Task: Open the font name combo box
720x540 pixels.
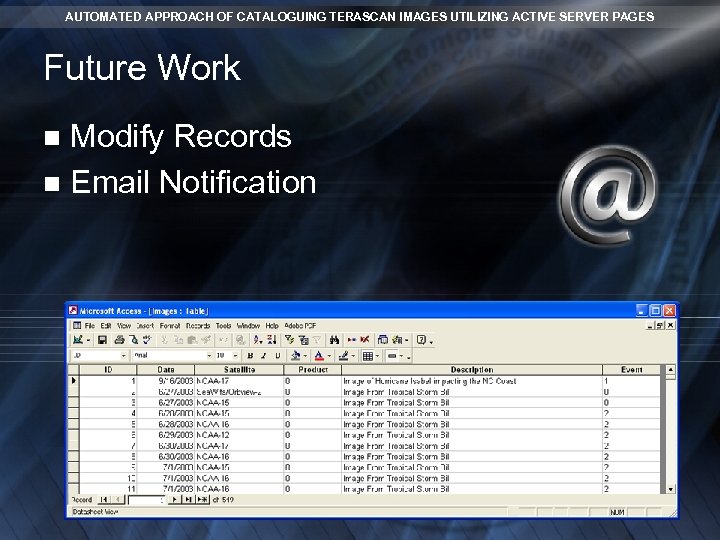Action: click(x=173, y=356)
